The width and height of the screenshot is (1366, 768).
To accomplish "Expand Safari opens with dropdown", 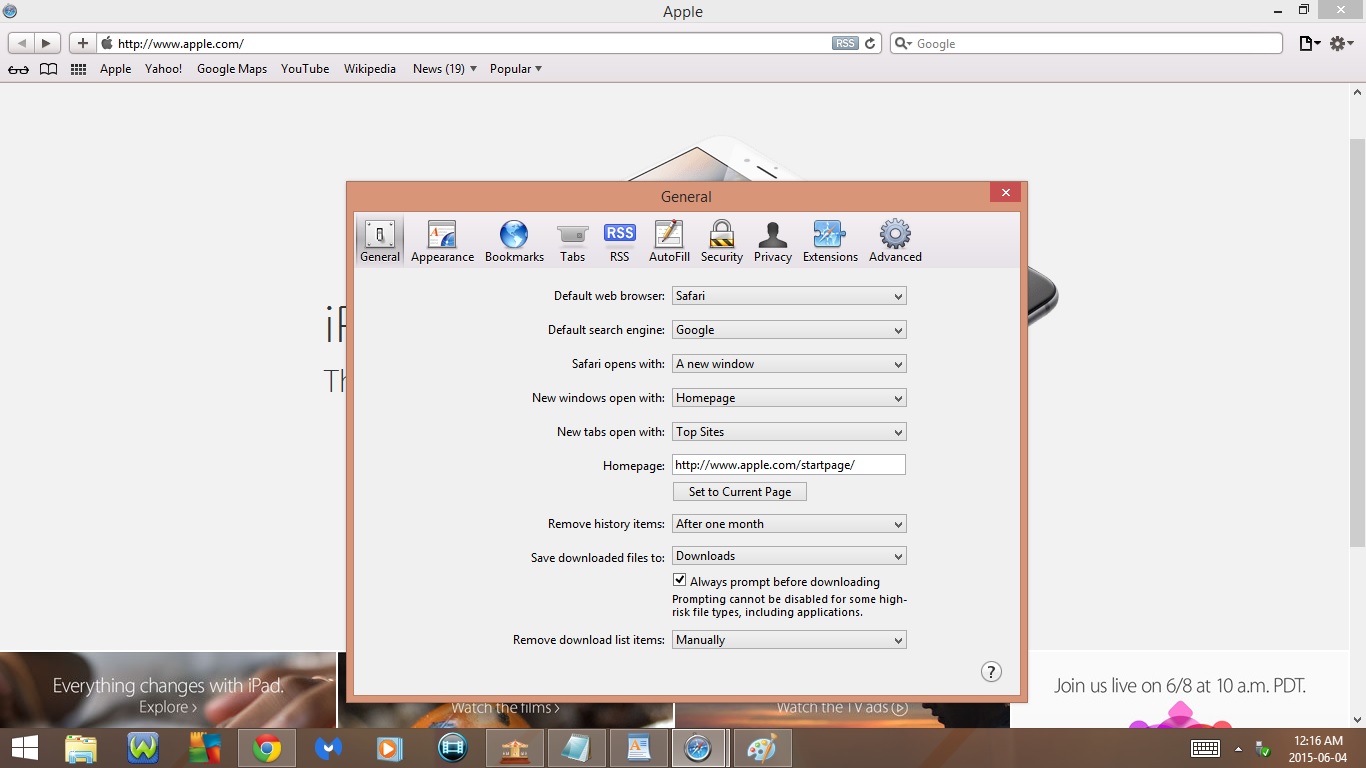I will [789, 364].
